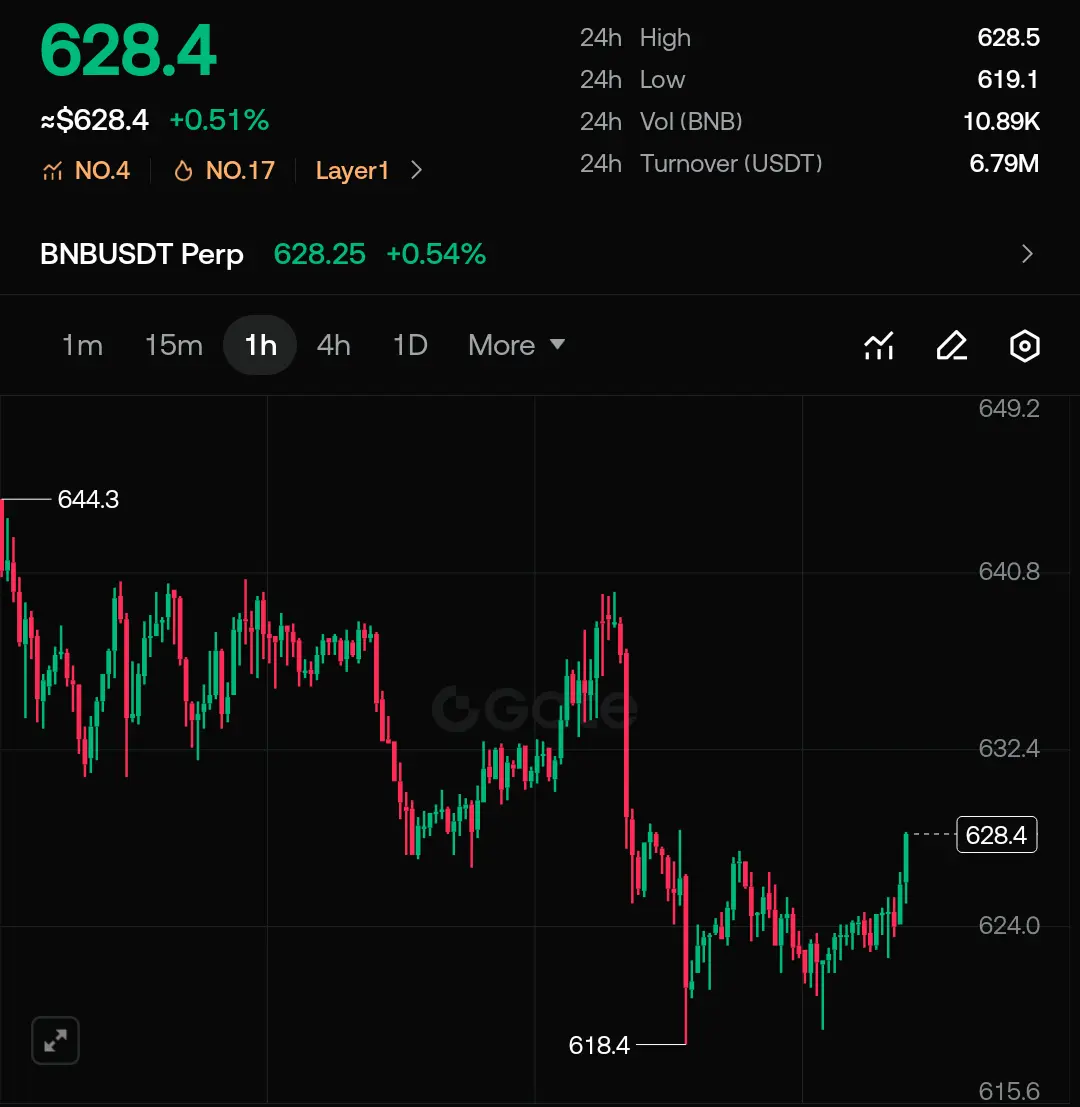Click the ≈$628.4 fiat price
The width and height of the screenshot is (1080, 1107).
coord(95,120)
